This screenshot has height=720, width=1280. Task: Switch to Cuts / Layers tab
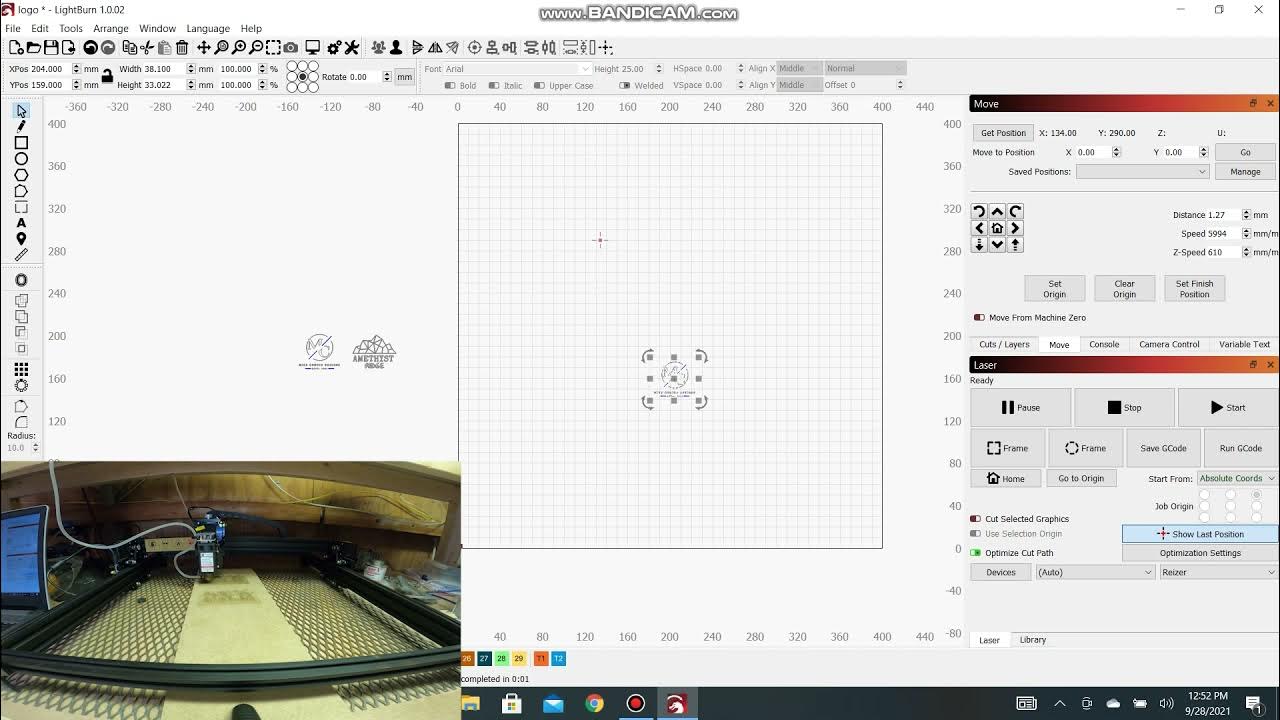tap(1004, 344)
